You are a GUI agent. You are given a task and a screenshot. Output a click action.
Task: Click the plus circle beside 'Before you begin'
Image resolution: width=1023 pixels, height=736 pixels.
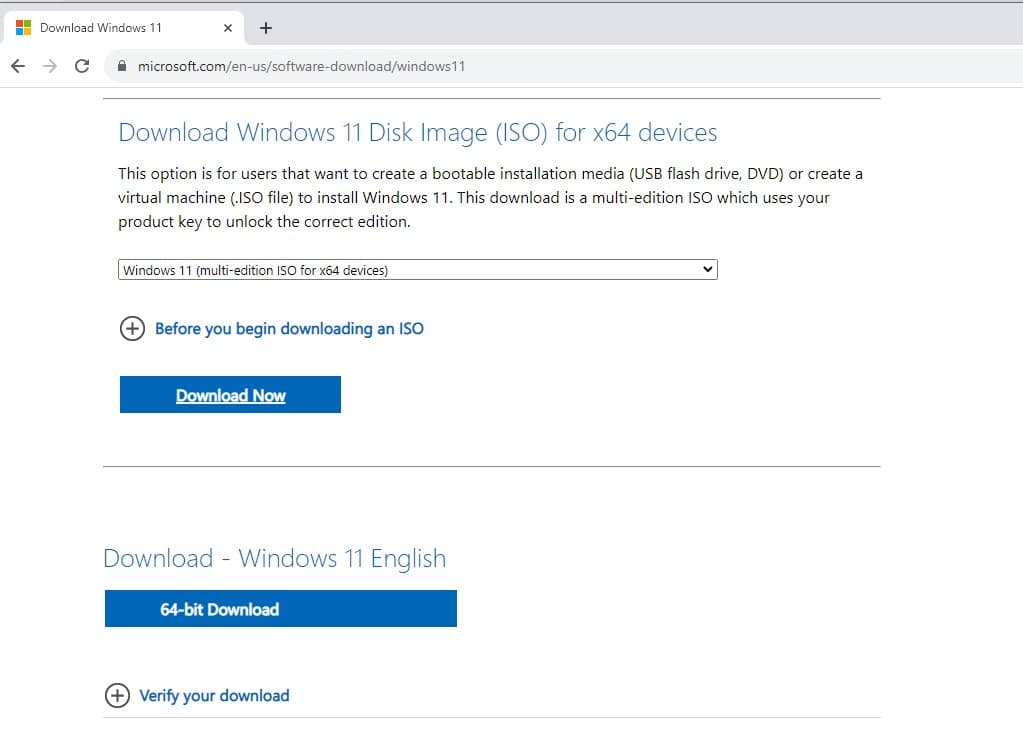pos(132,329)
